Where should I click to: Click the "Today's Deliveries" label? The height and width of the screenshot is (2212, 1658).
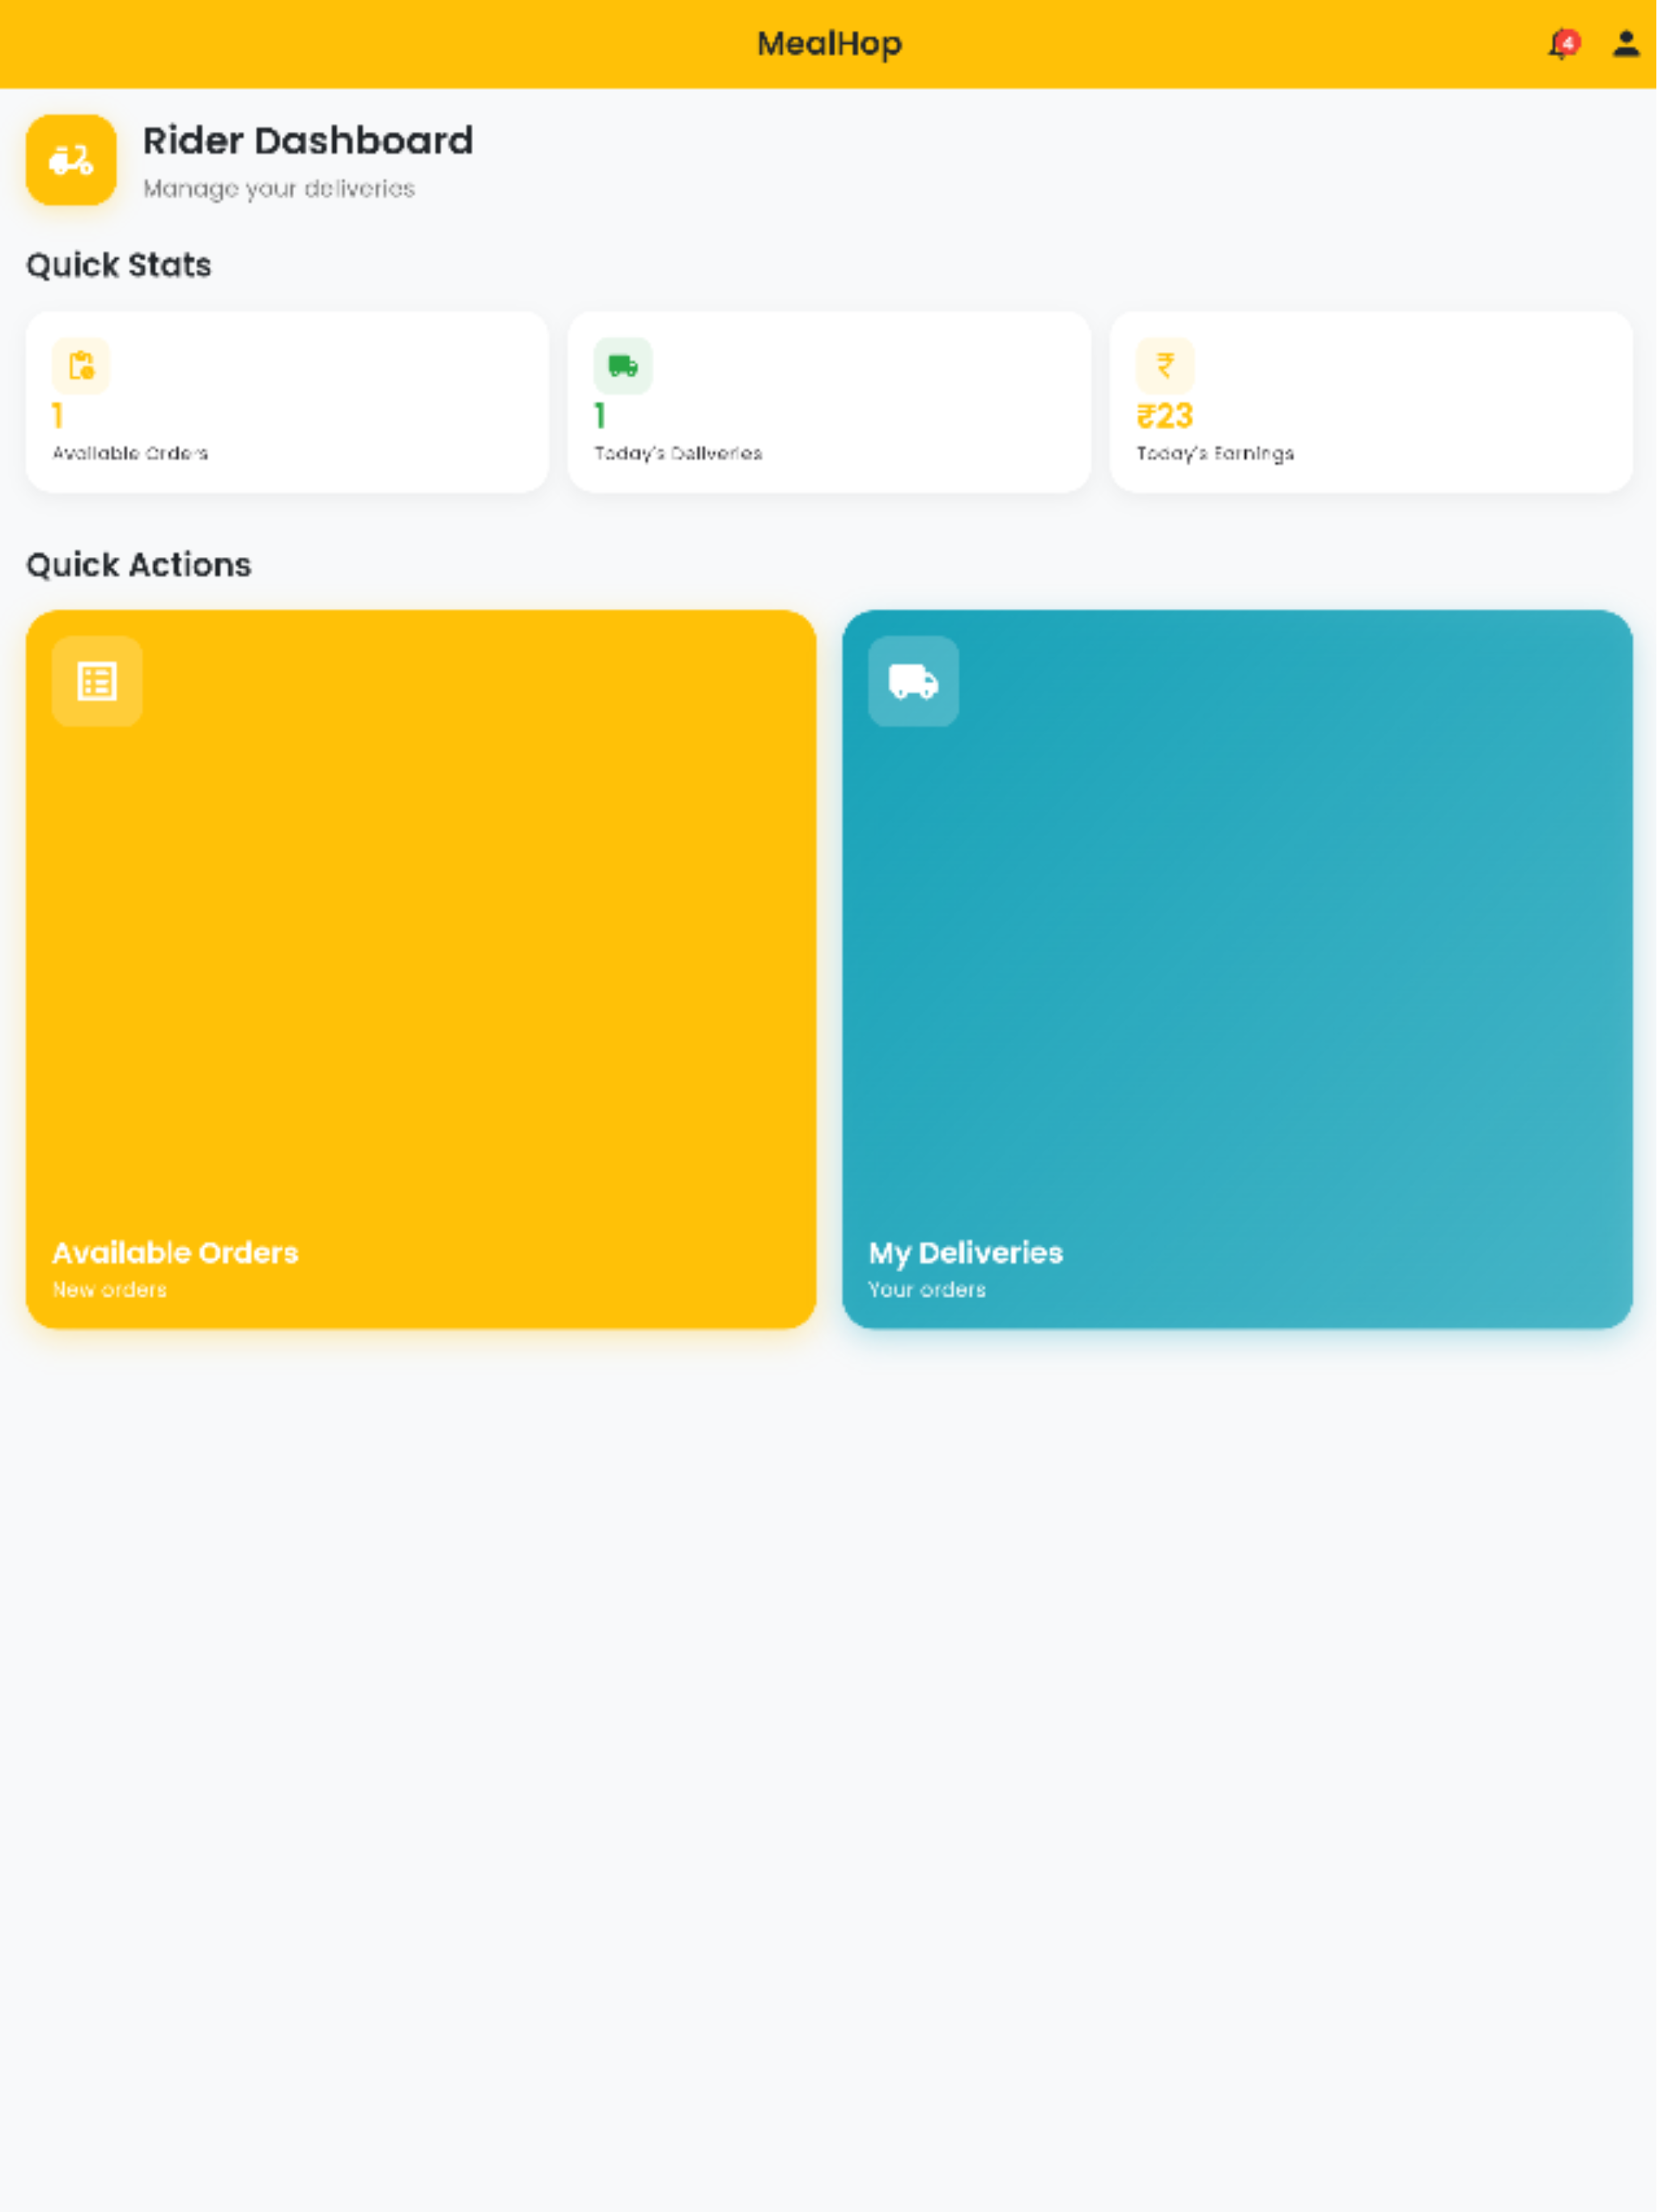click(x=678, y=454)
